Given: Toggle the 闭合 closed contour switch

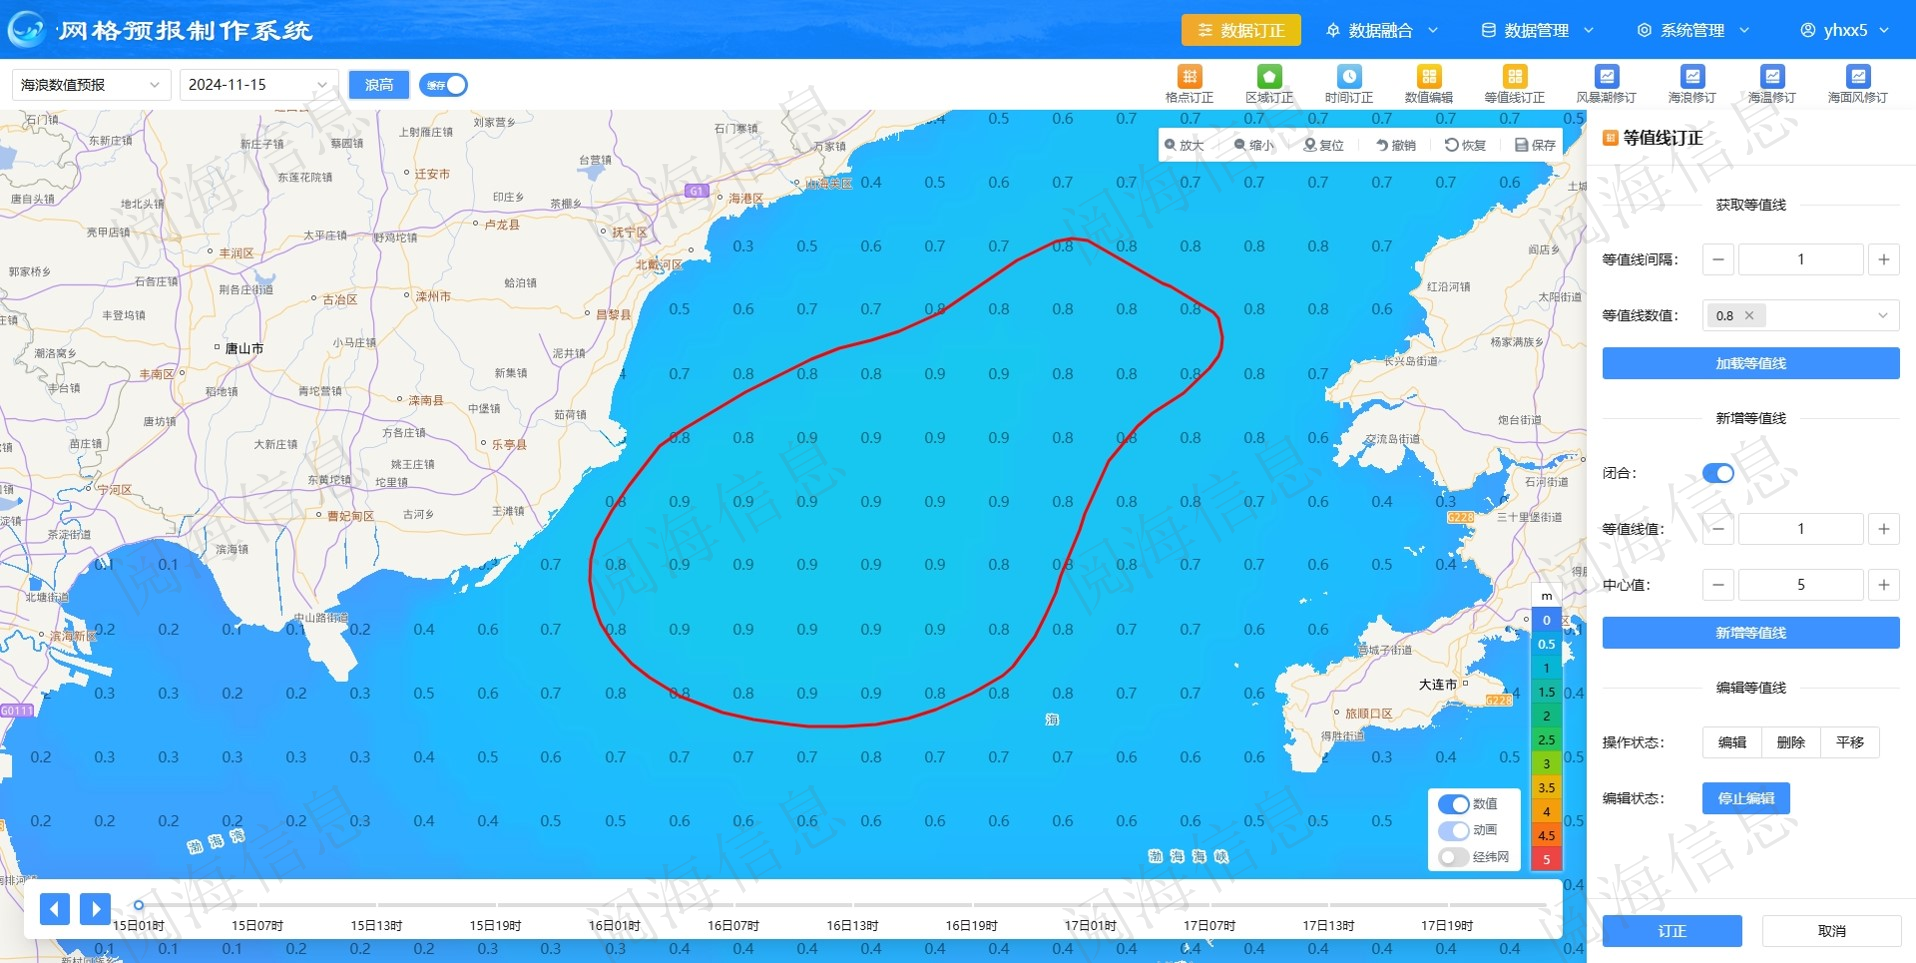Looking at the screenshot, I should pos(1718,473).
